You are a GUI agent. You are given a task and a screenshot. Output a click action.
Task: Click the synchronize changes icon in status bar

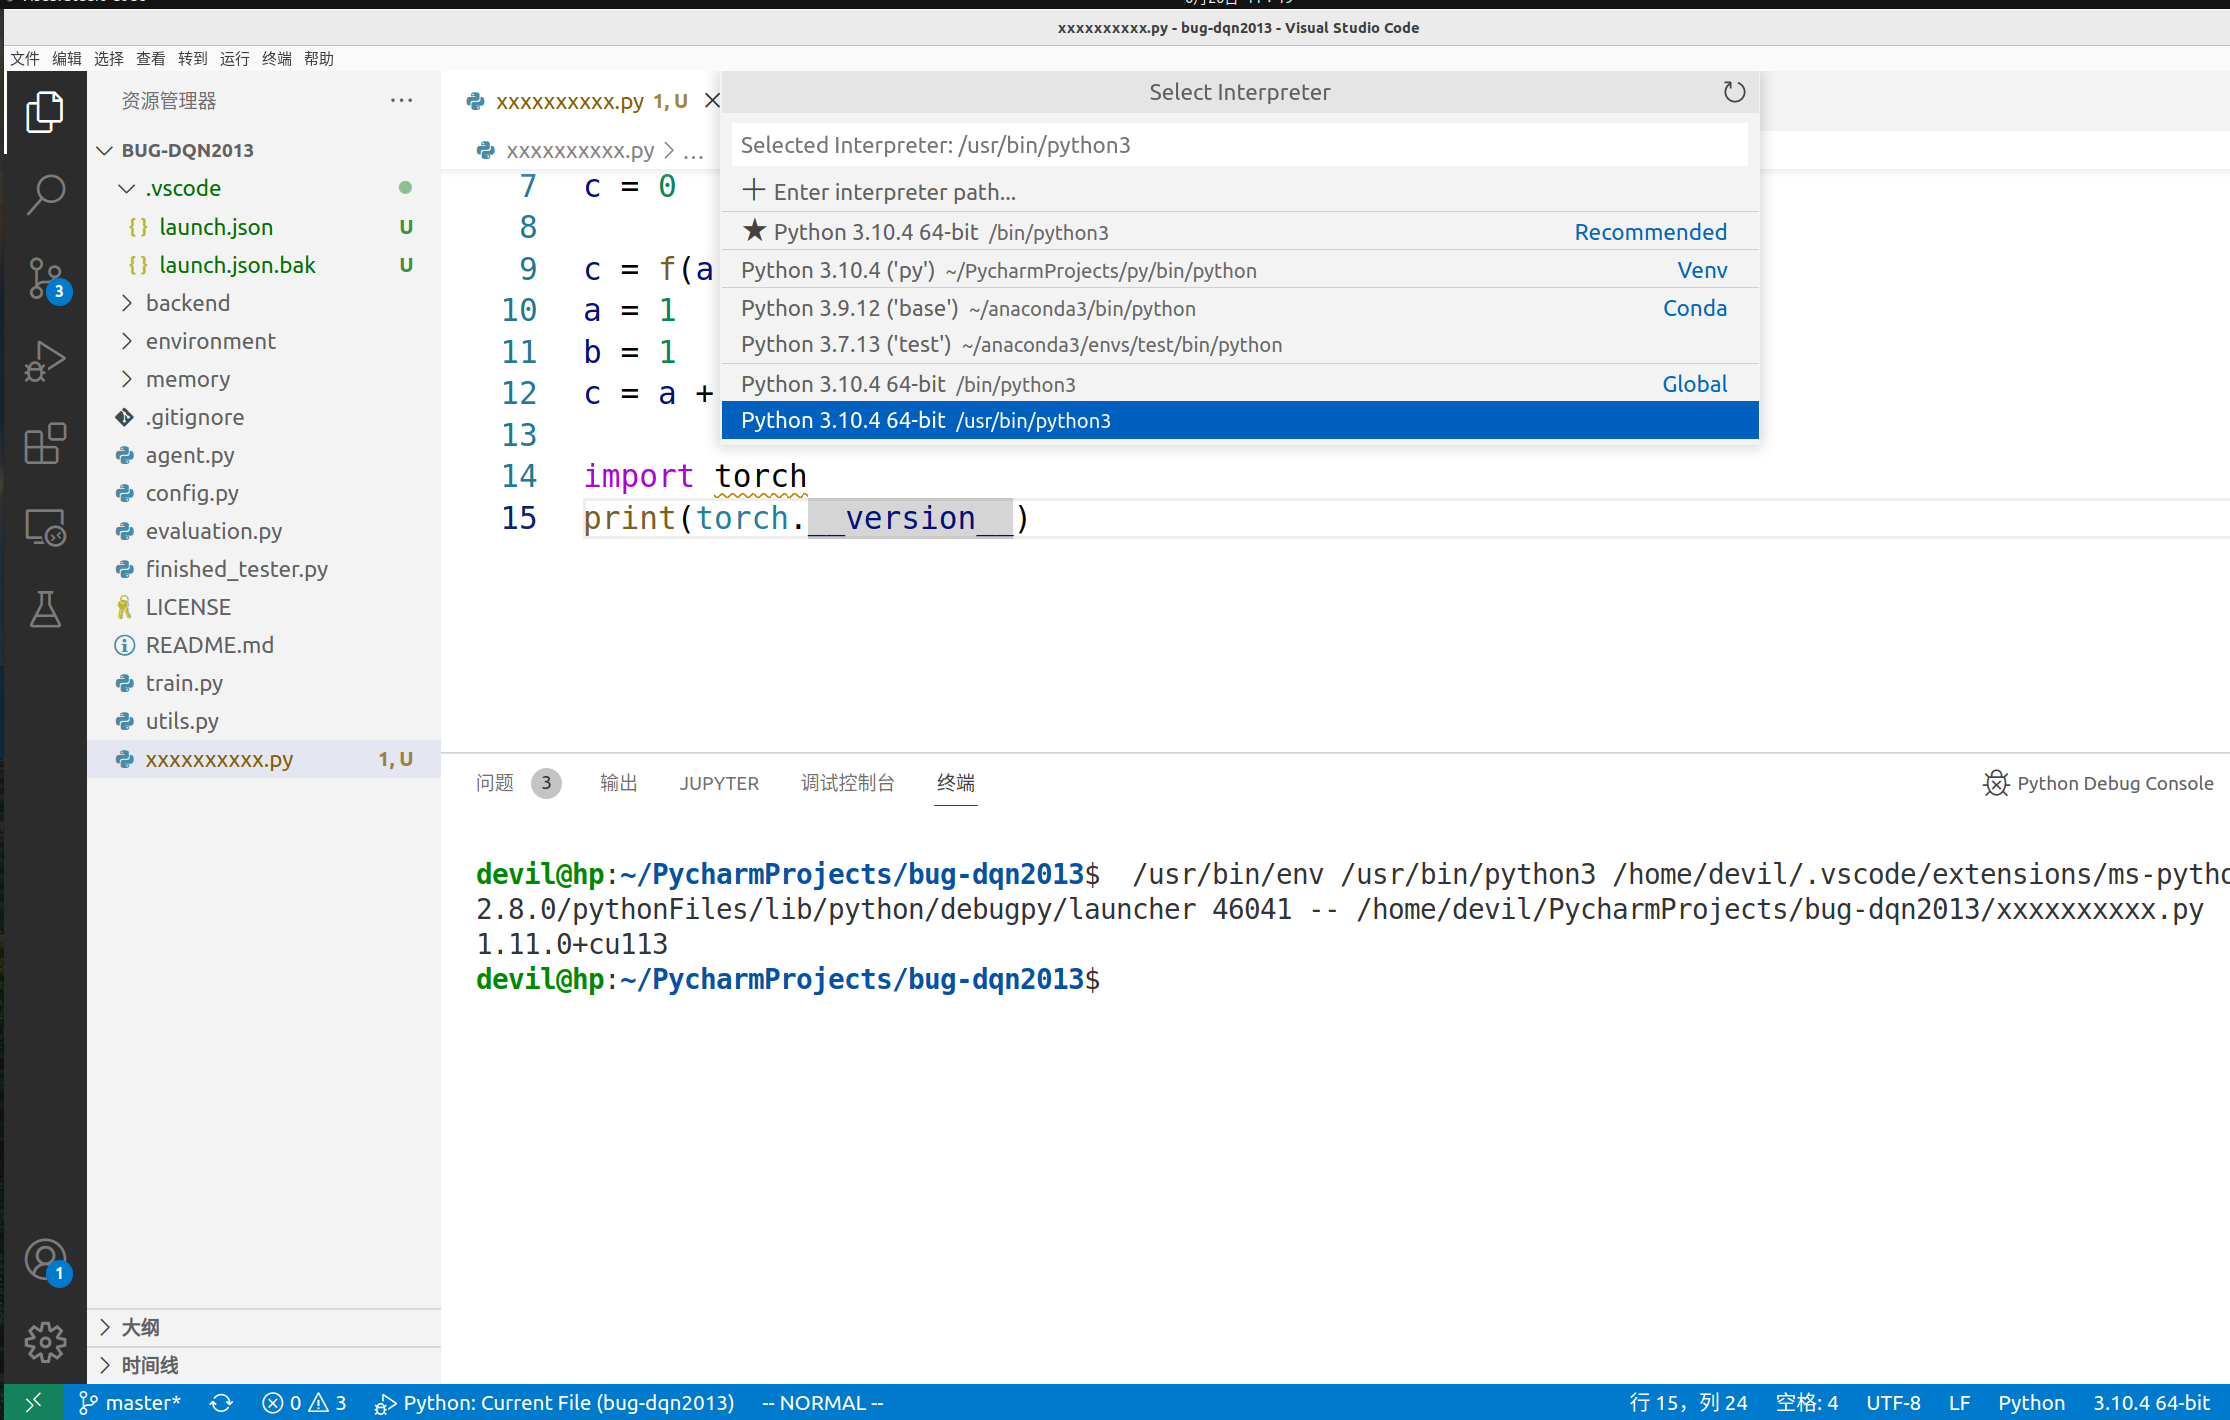pyautogui.click(x=221, y=1403)
